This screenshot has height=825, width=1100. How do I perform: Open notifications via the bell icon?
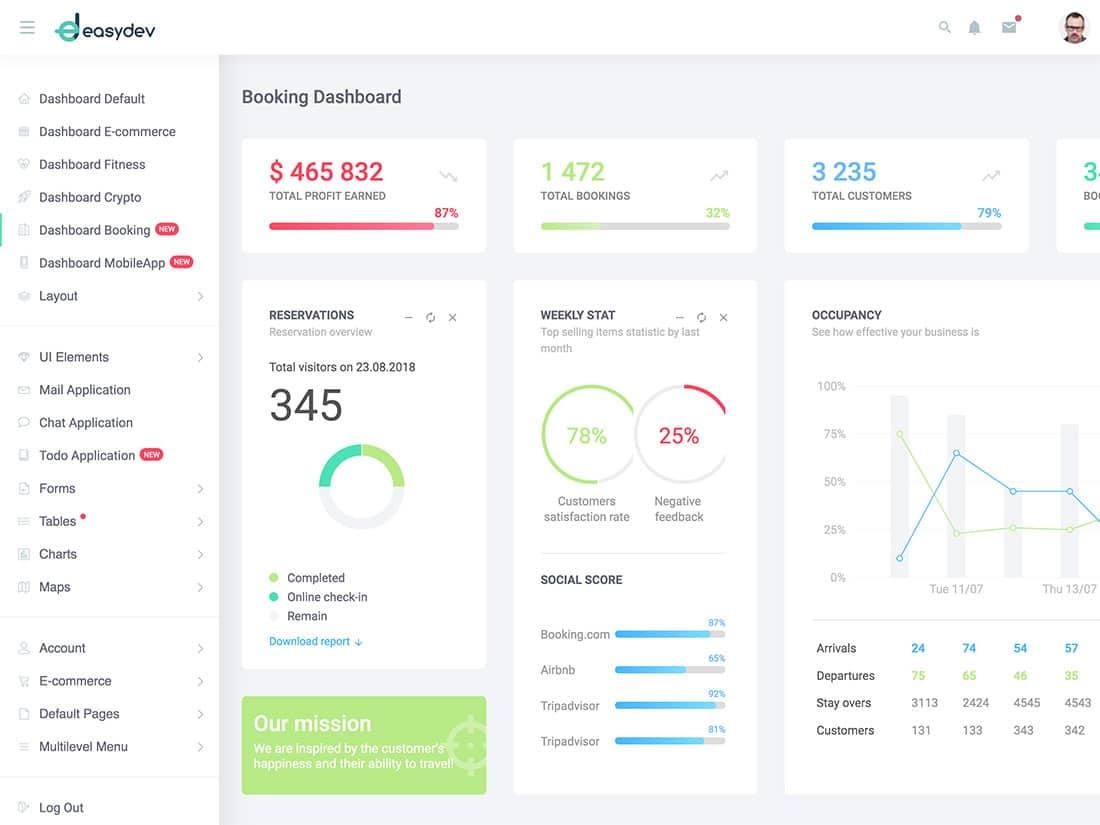point(974,27)
